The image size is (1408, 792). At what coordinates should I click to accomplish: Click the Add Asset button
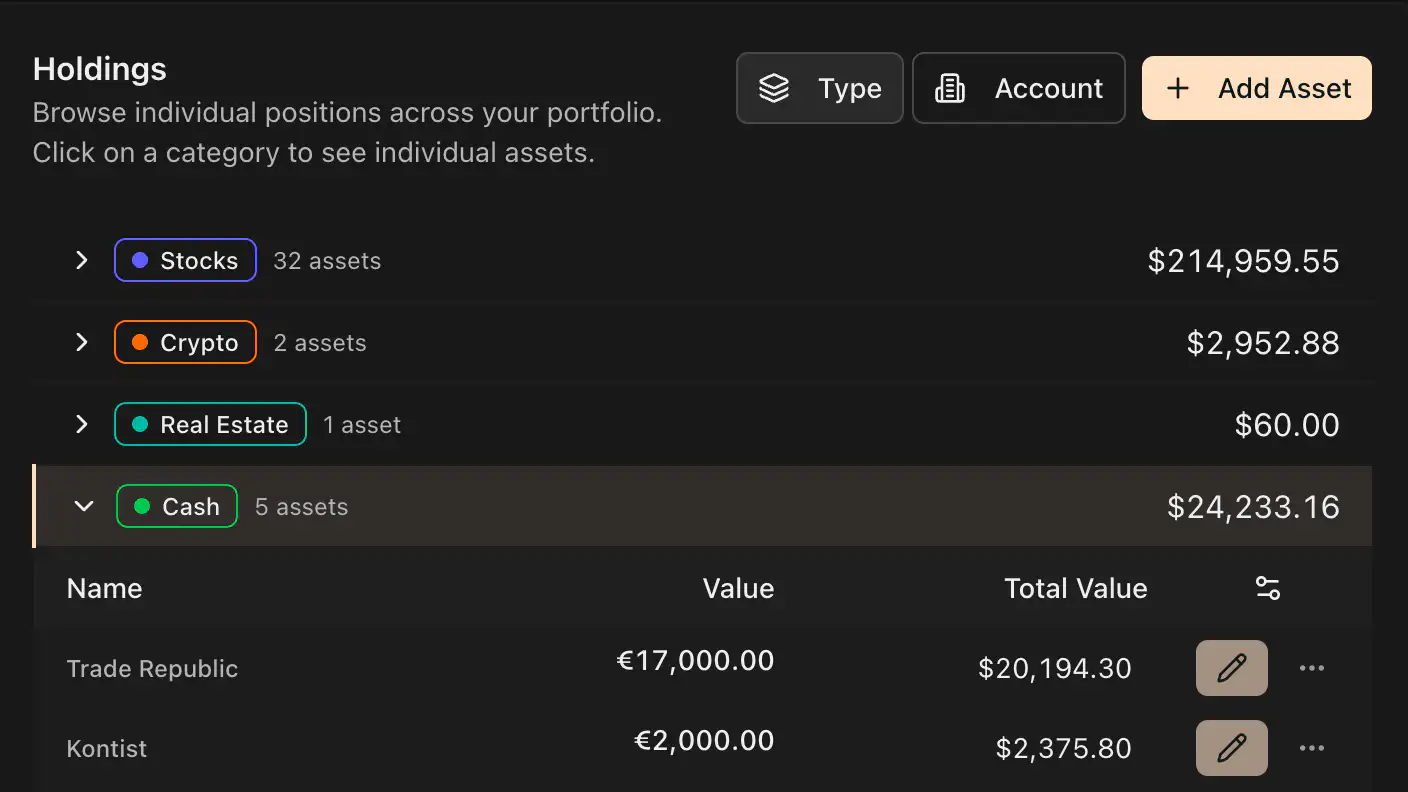tap(1256, 88)
